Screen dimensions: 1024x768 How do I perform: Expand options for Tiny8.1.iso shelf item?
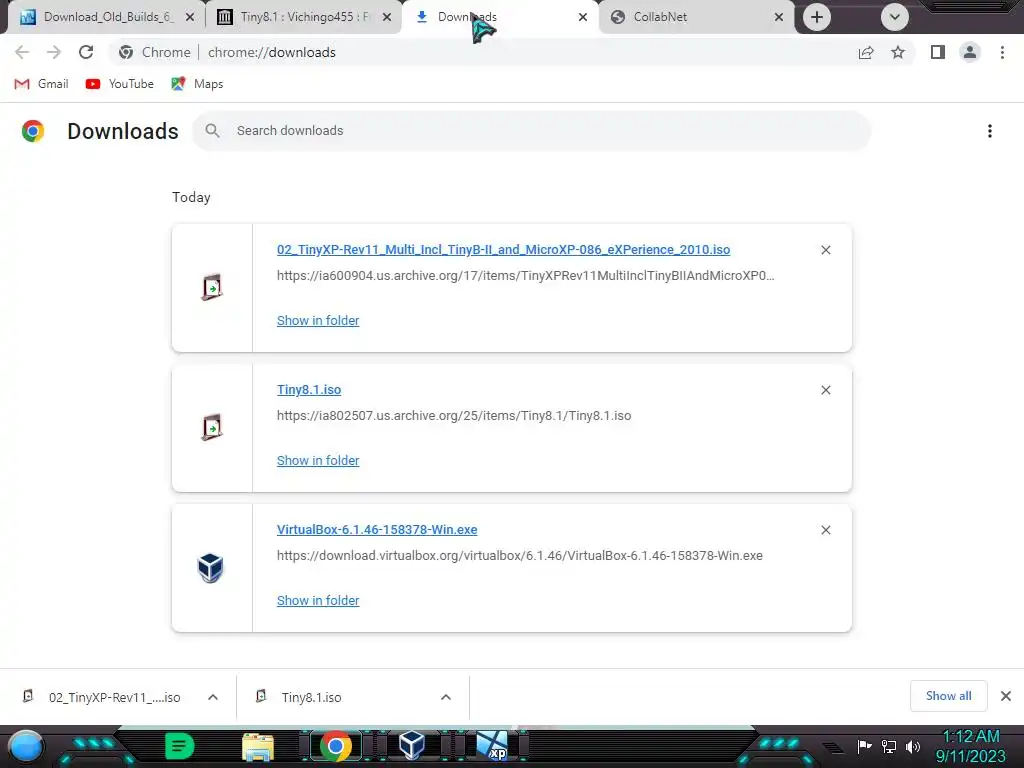coord(445,697)
